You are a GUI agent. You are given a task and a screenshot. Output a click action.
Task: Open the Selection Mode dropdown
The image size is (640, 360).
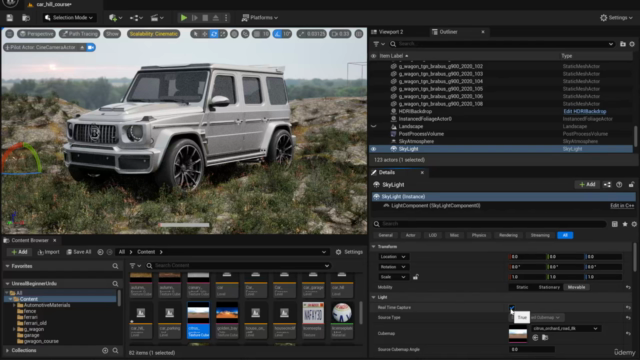click(69, 18)
